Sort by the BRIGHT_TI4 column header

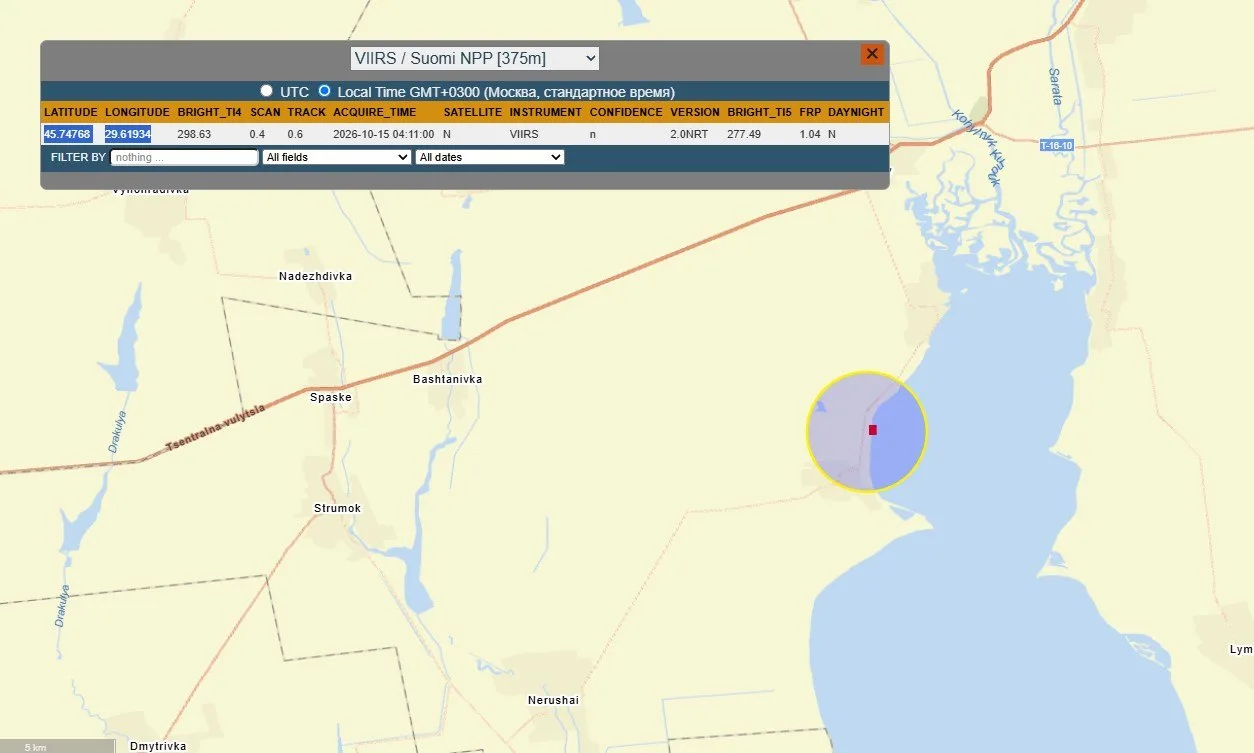pos(208,112)
